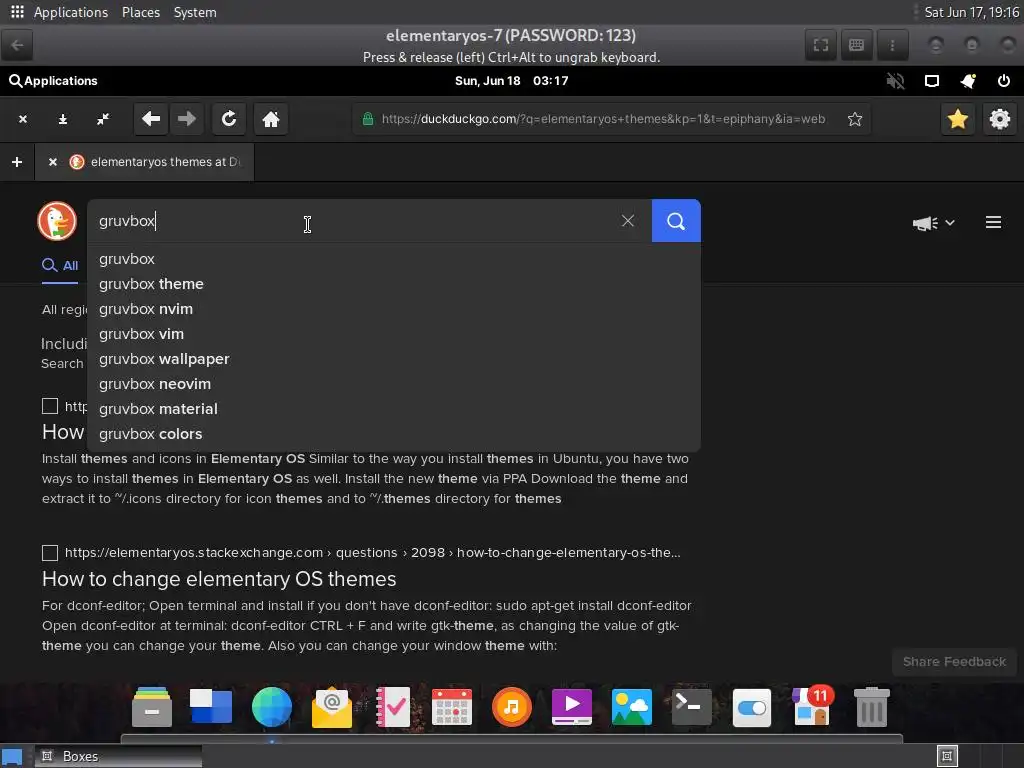
Task: Open the Trash from the dock
Action: (x=872, y=707)
